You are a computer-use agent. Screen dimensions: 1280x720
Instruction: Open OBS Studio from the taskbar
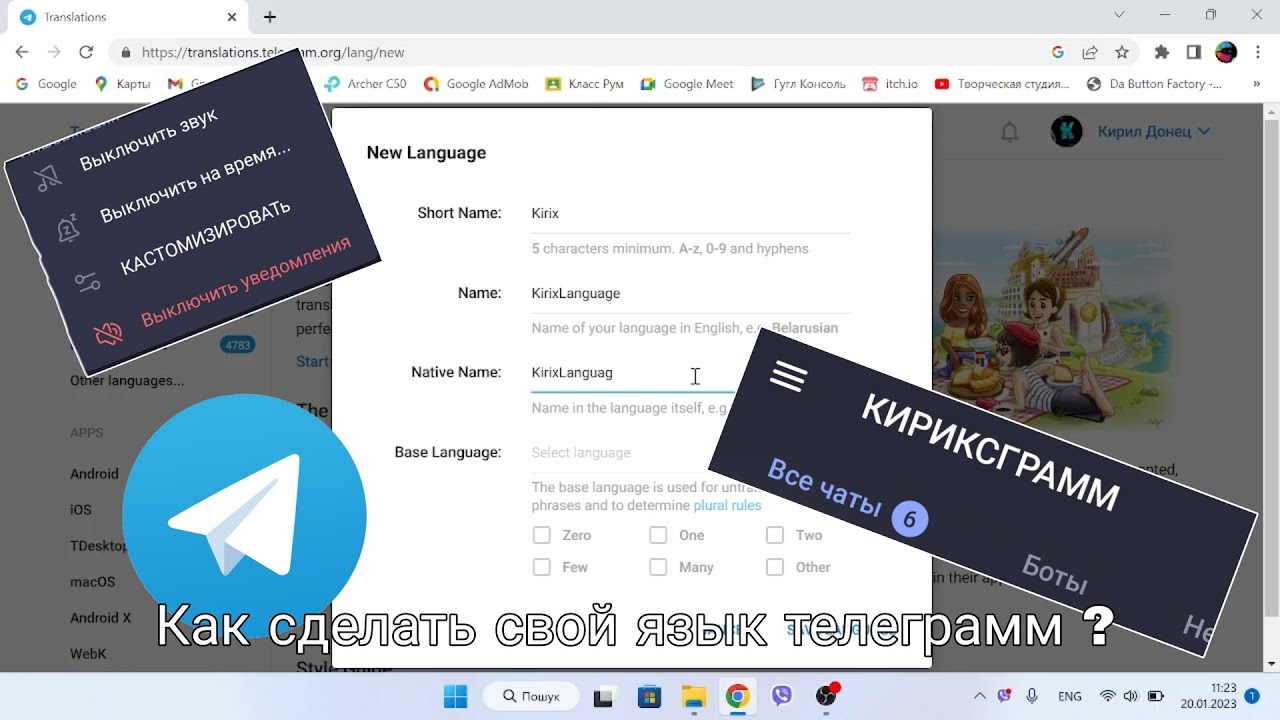click(826, 696)
